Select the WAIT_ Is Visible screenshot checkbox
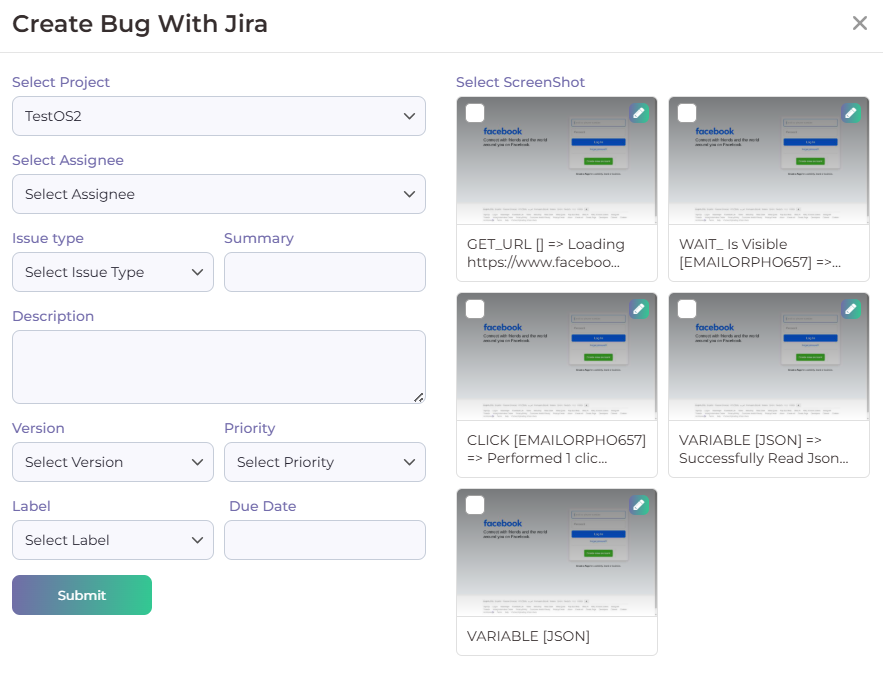The image size is (883, 697). point(687,113)
